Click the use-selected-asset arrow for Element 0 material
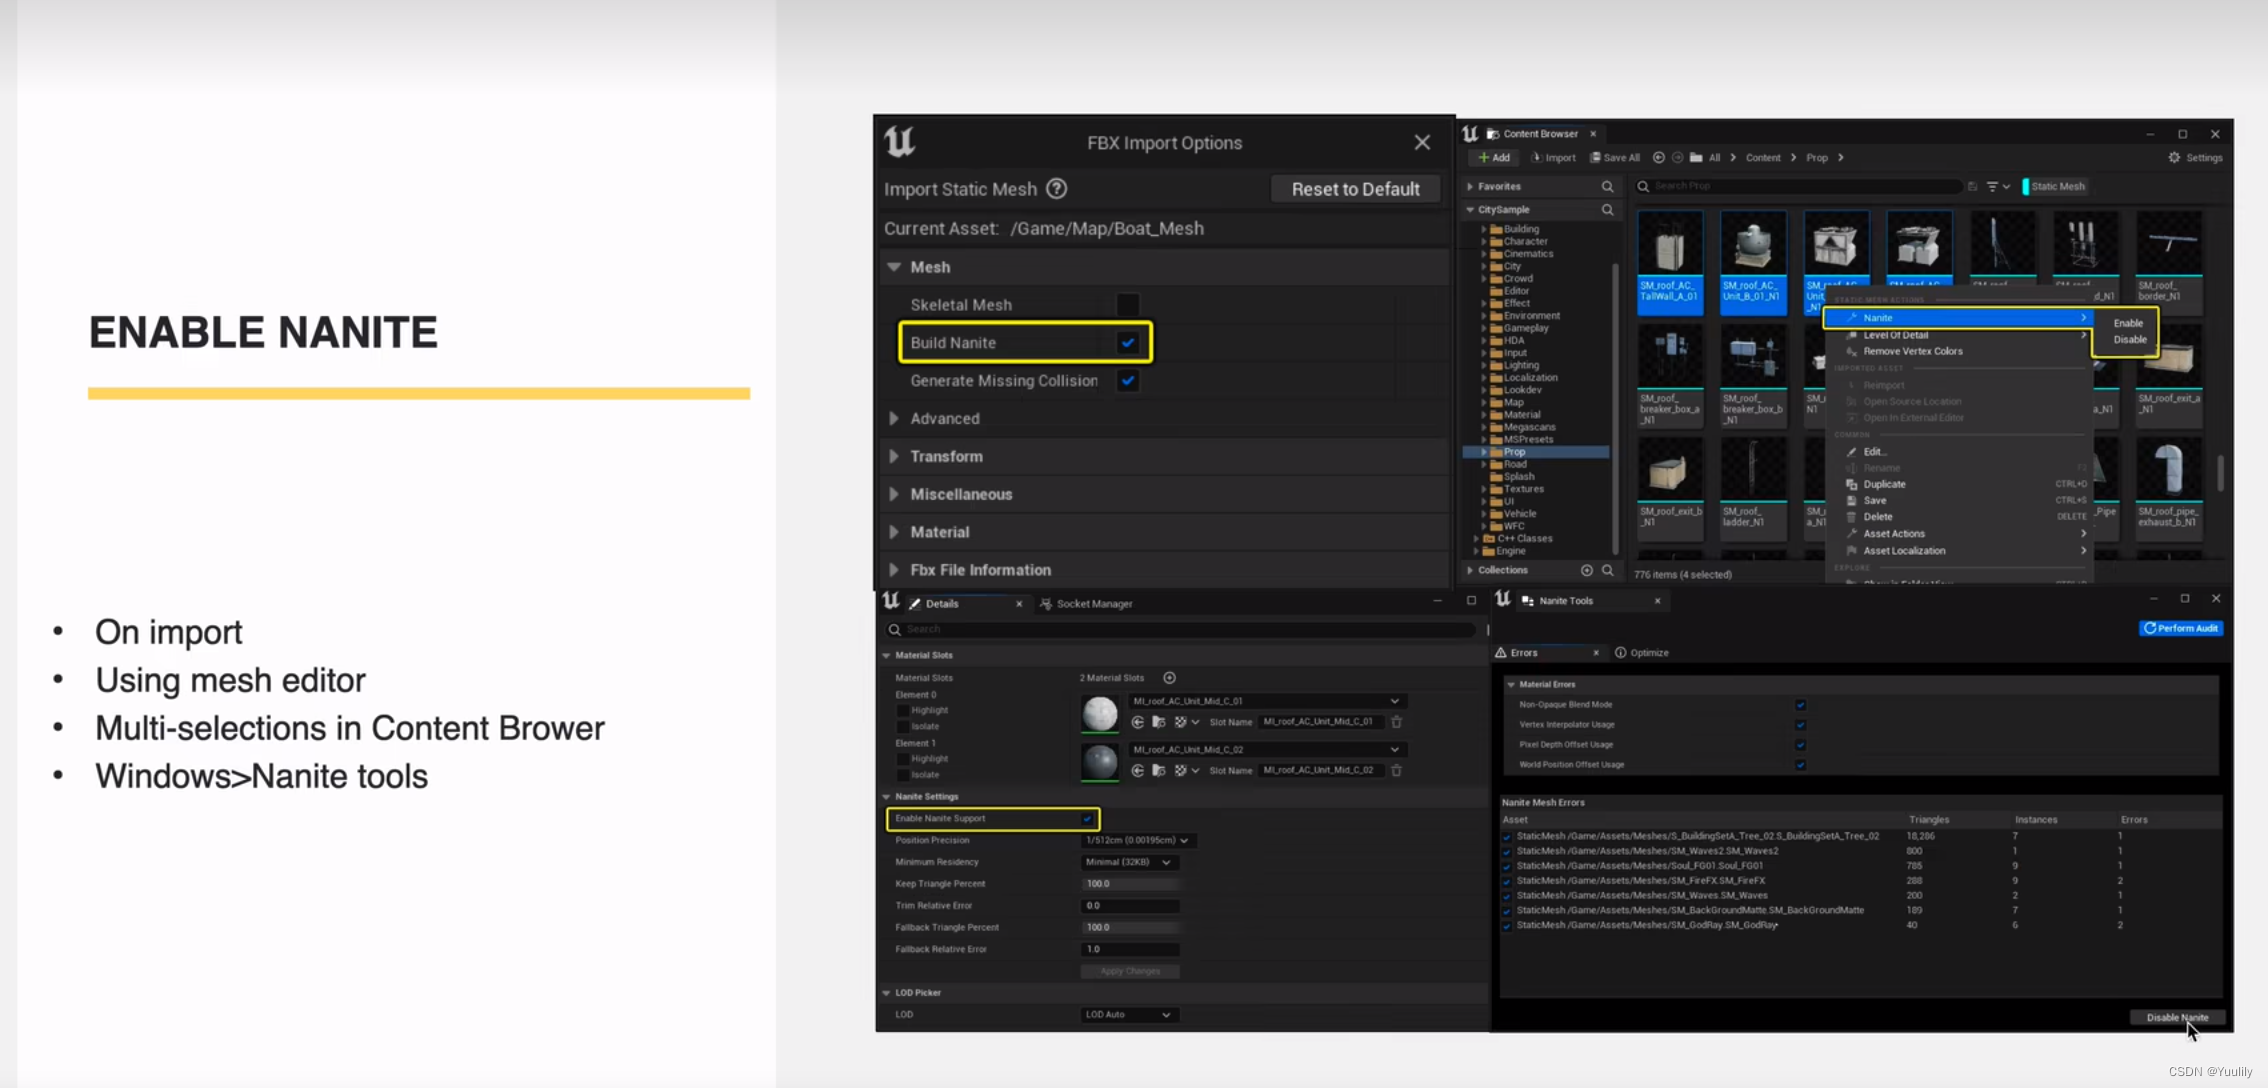2268x1088 pixels. 1138,722
